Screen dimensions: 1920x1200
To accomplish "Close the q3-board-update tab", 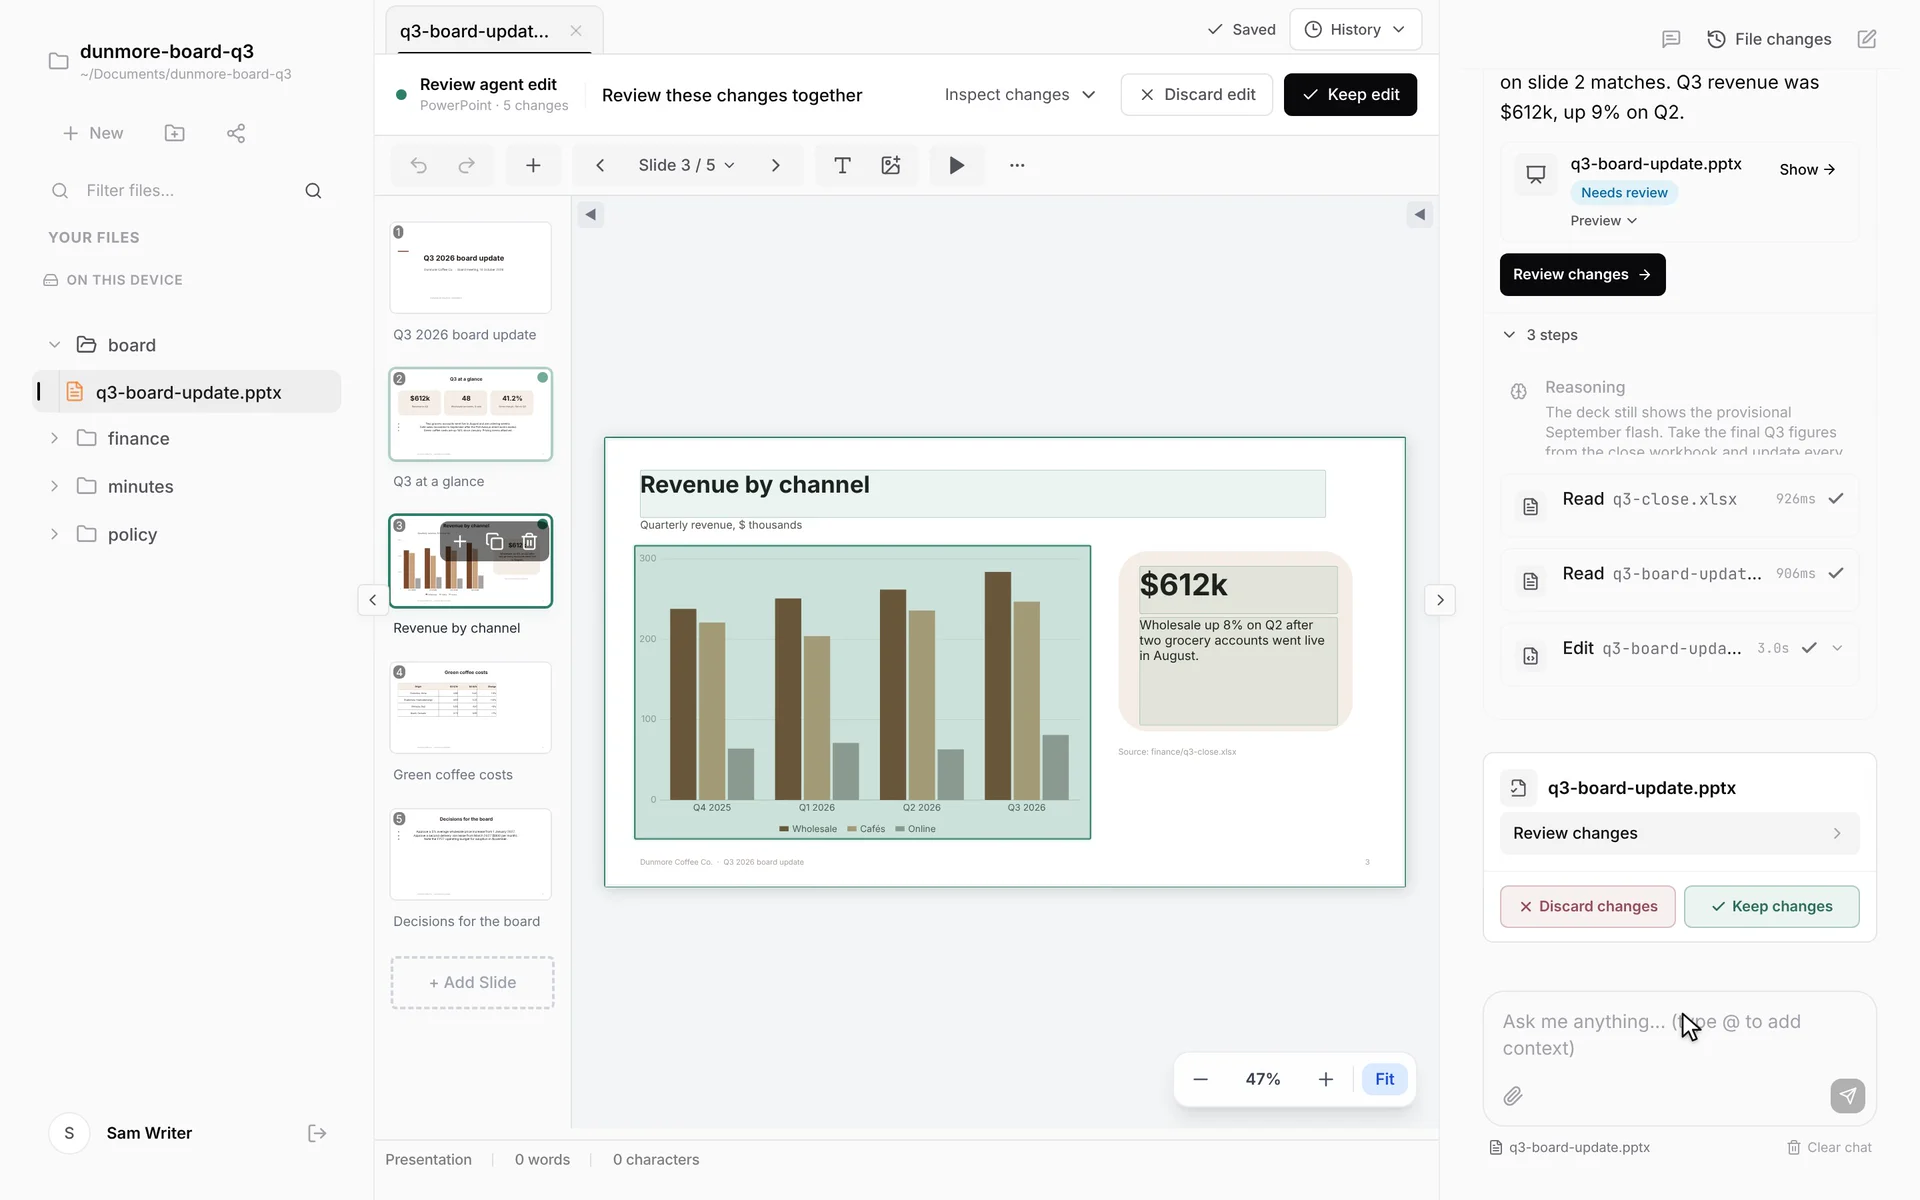I will point(576,31).
